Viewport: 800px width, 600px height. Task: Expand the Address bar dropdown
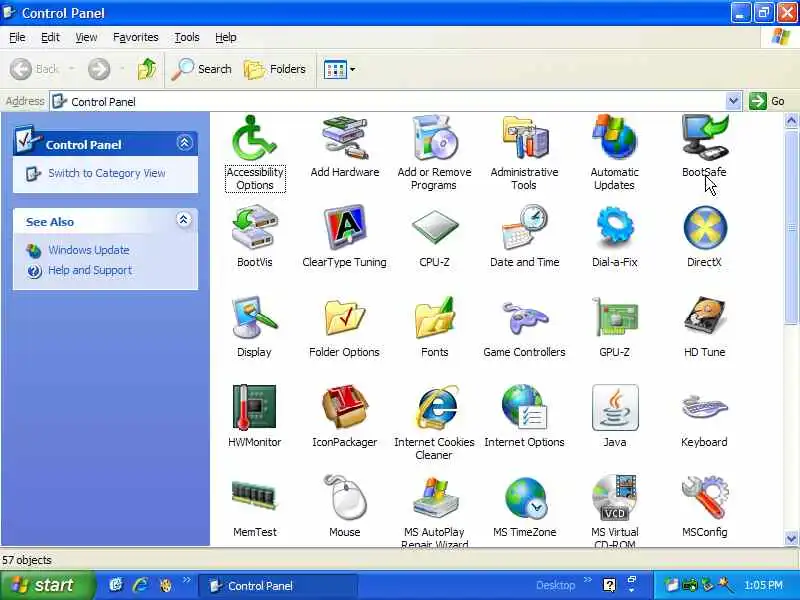tap(733, 101)
